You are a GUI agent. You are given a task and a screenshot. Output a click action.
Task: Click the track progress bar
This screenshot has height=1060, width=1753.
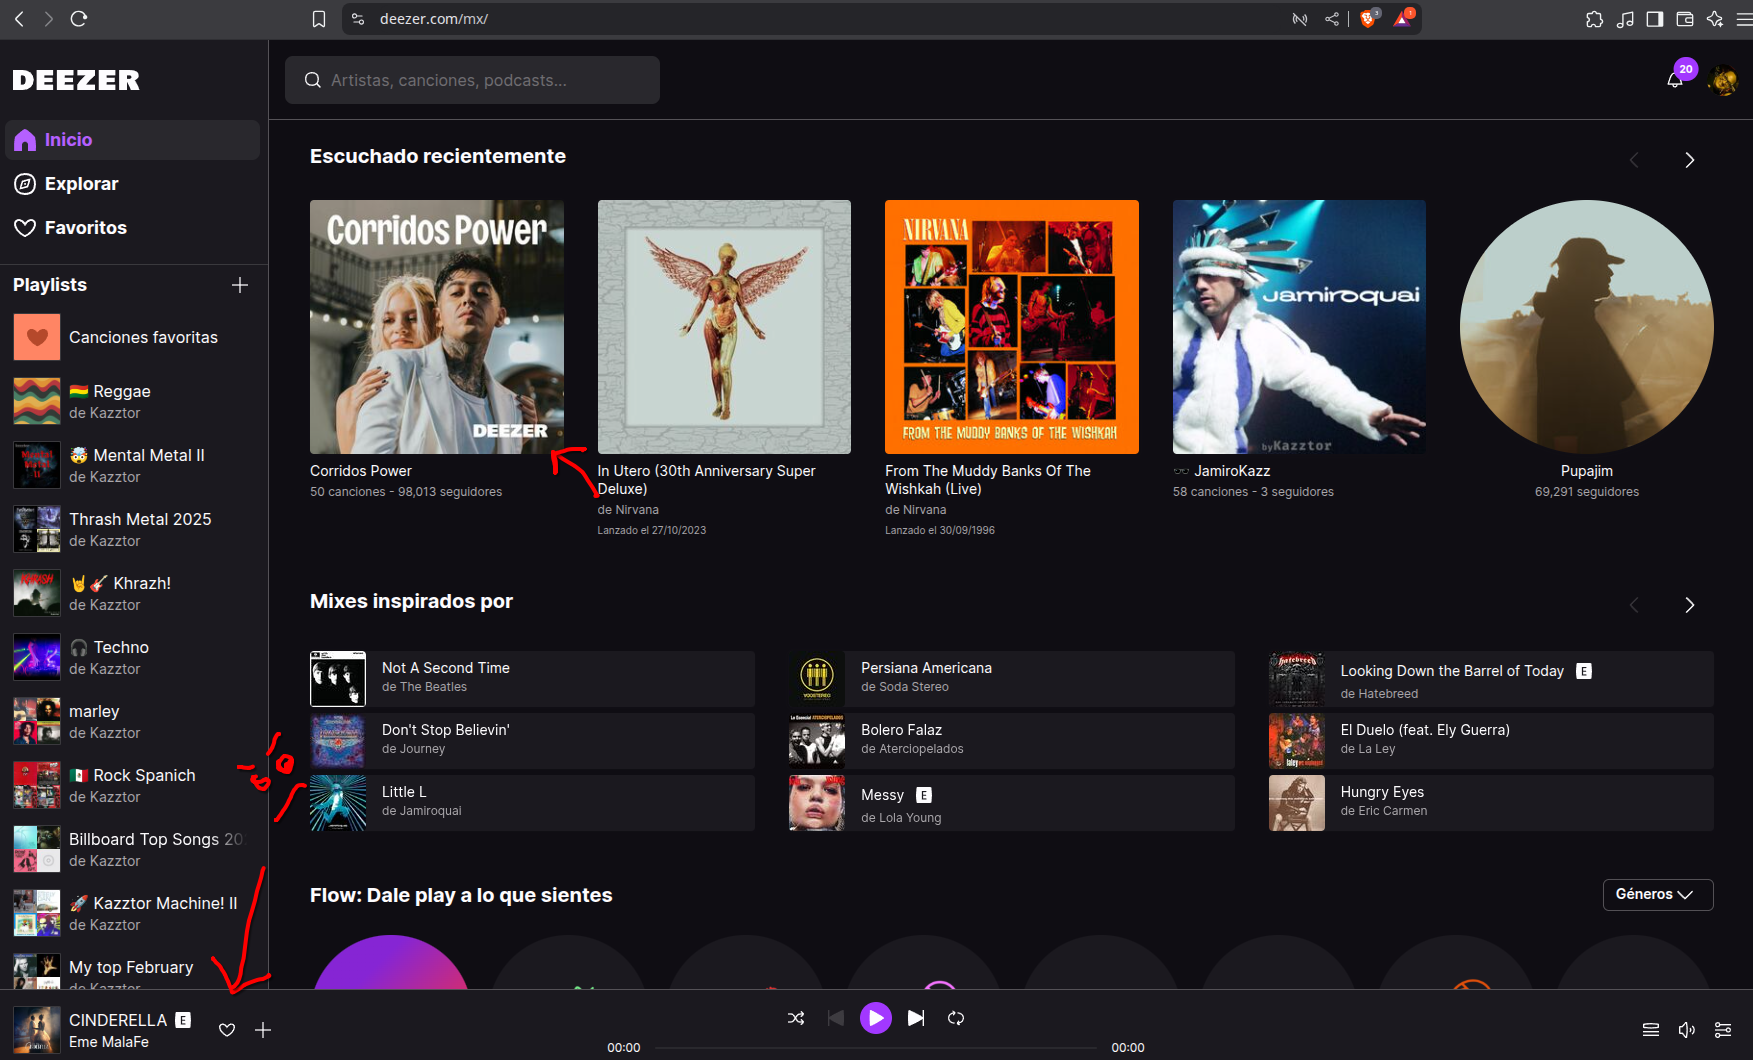point(876,1048)
